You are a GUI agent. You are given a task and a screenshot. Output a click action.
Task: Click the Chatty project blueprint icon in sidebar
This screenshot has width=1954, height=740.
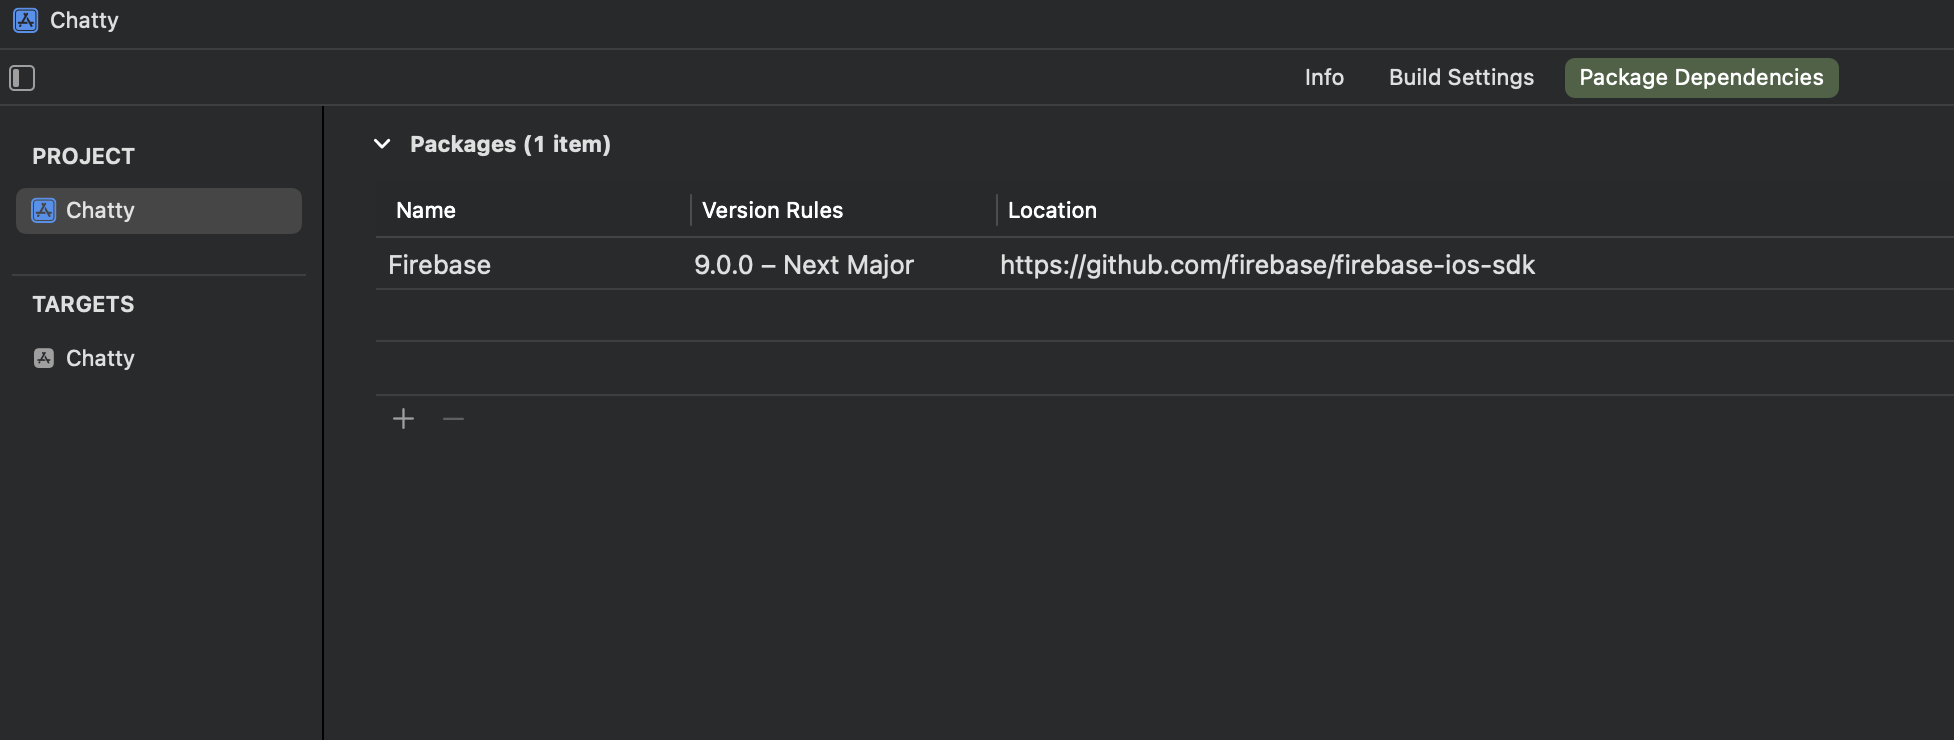click(44, 210)
